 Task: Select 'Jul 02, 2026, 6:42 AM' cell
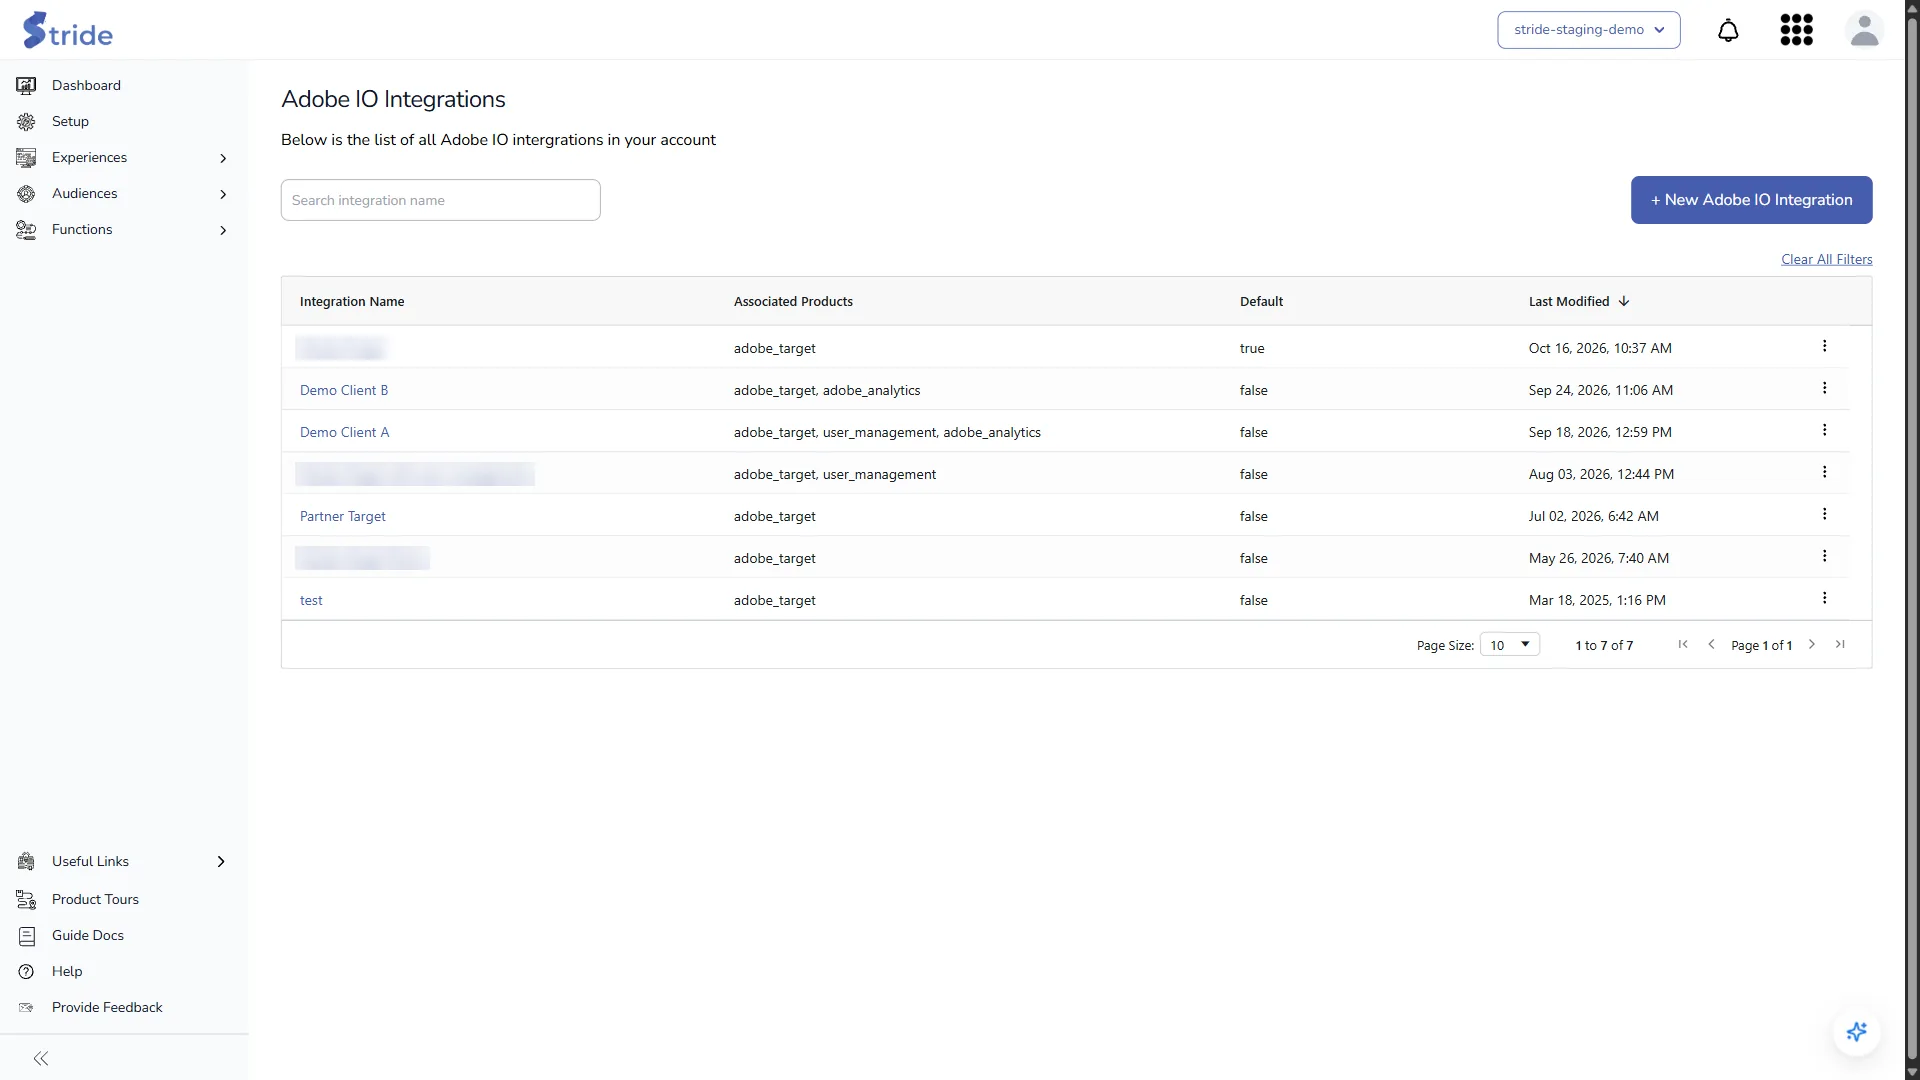(x=1593, y=516)
